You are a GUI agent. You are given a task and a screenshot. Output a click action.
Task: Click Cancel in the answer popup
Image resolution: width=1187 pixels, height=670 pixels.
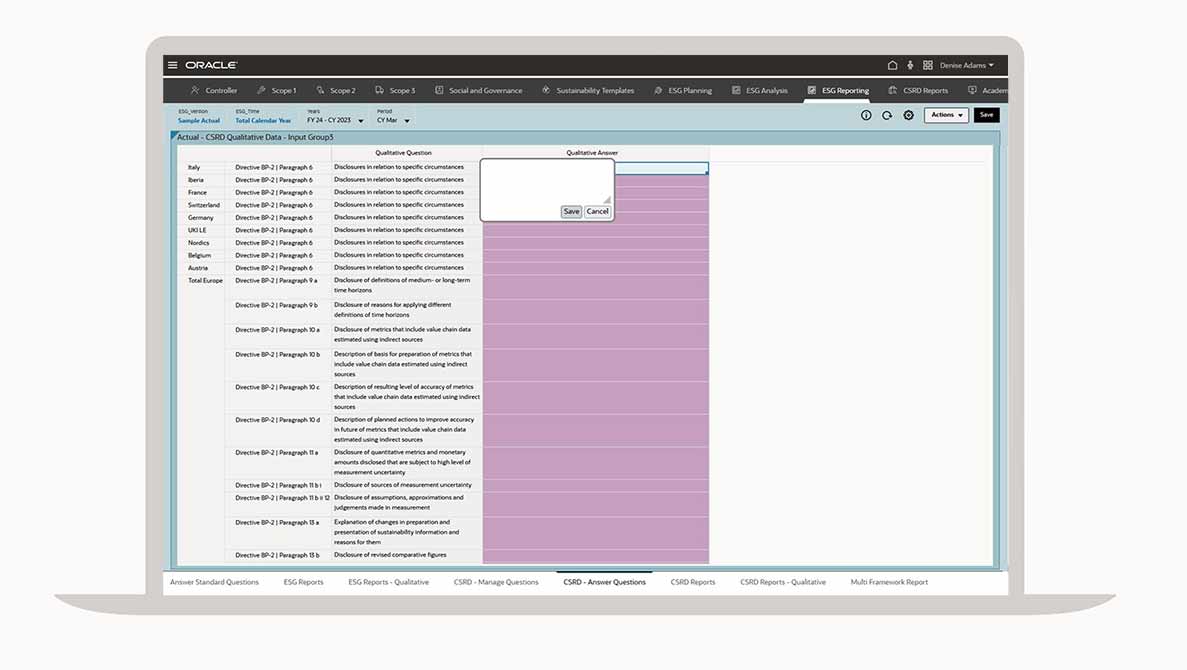tap(597, 212)
